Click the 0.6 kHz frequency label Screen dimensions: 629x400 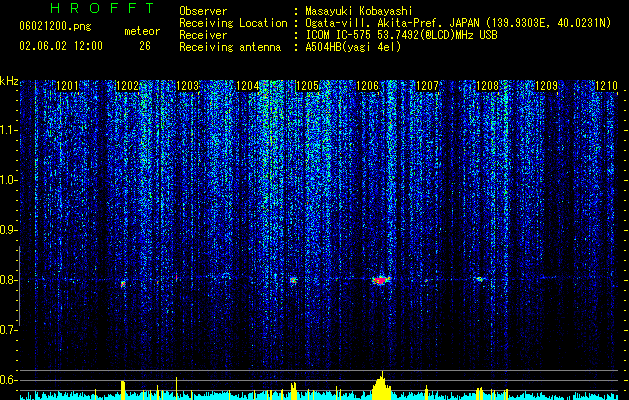tap(9, 380)
